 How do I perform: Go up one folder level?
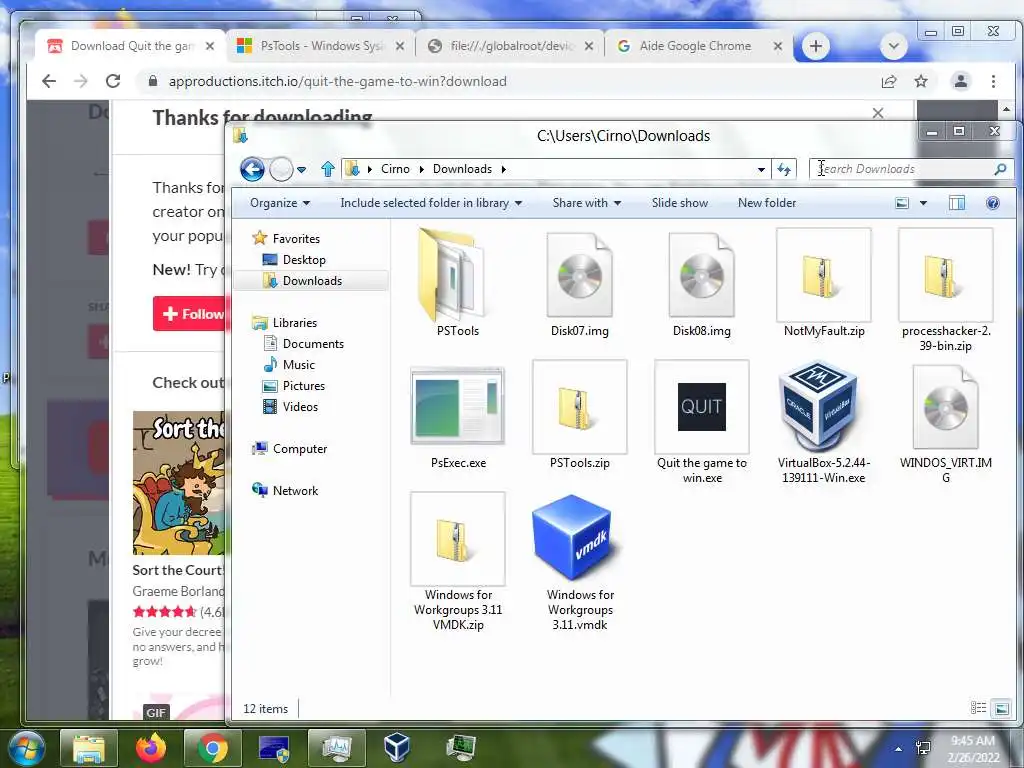point(328,169)
